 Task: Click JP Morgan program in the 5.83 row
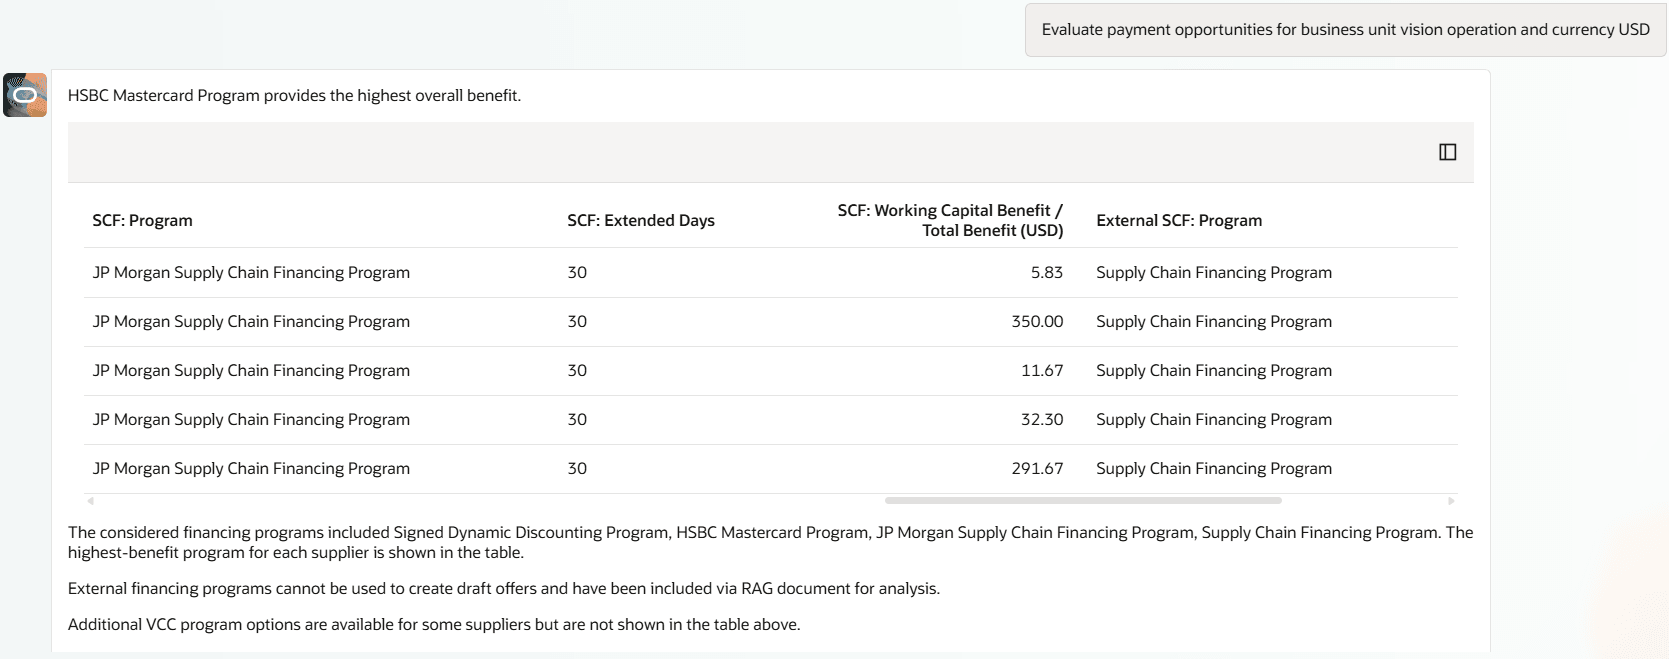coord(251,272)
